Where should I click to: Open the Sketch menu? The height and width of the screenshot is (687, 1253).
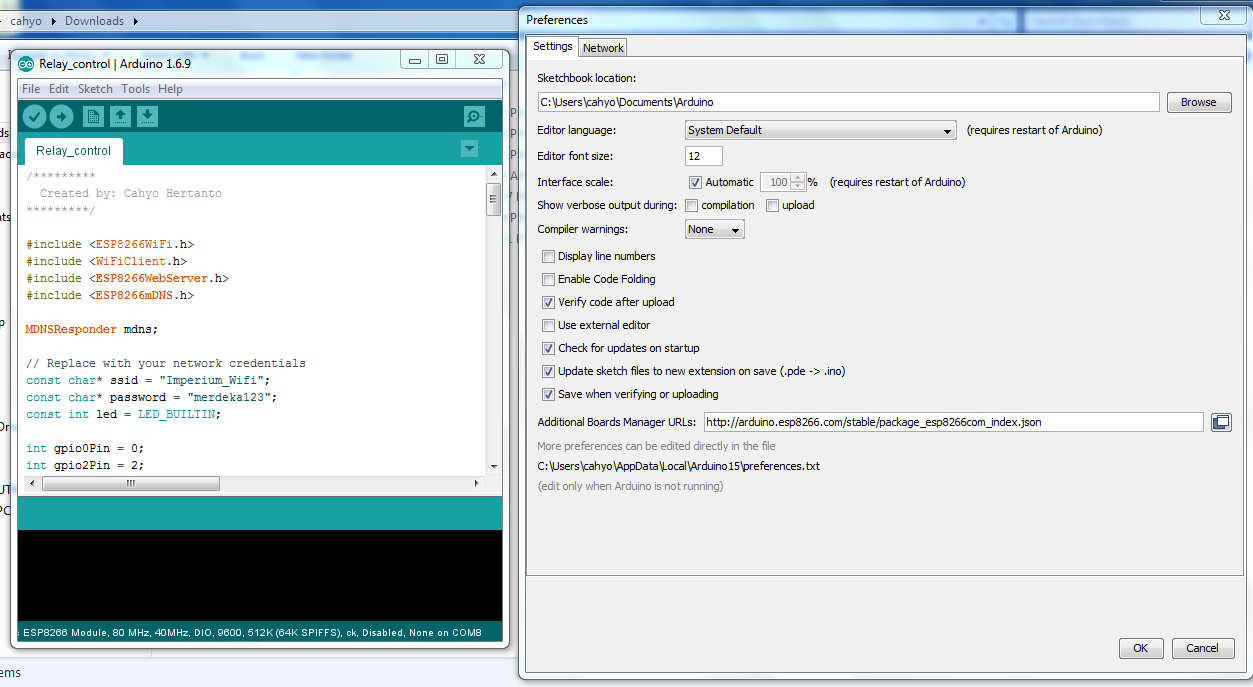click(x=95, y=89)
